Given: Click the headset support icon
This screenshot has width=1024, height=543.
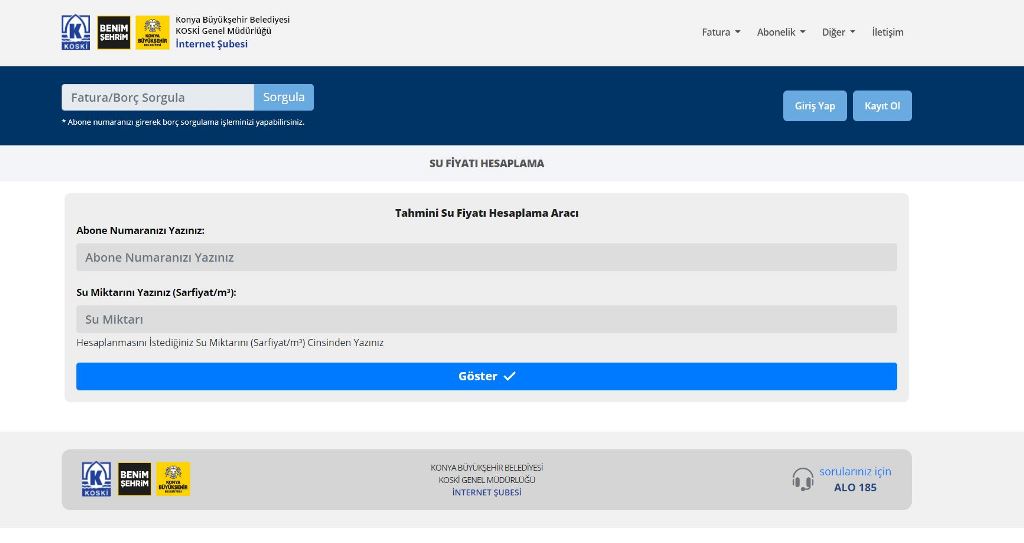Looking at the screenshot, I should (802, 479).
